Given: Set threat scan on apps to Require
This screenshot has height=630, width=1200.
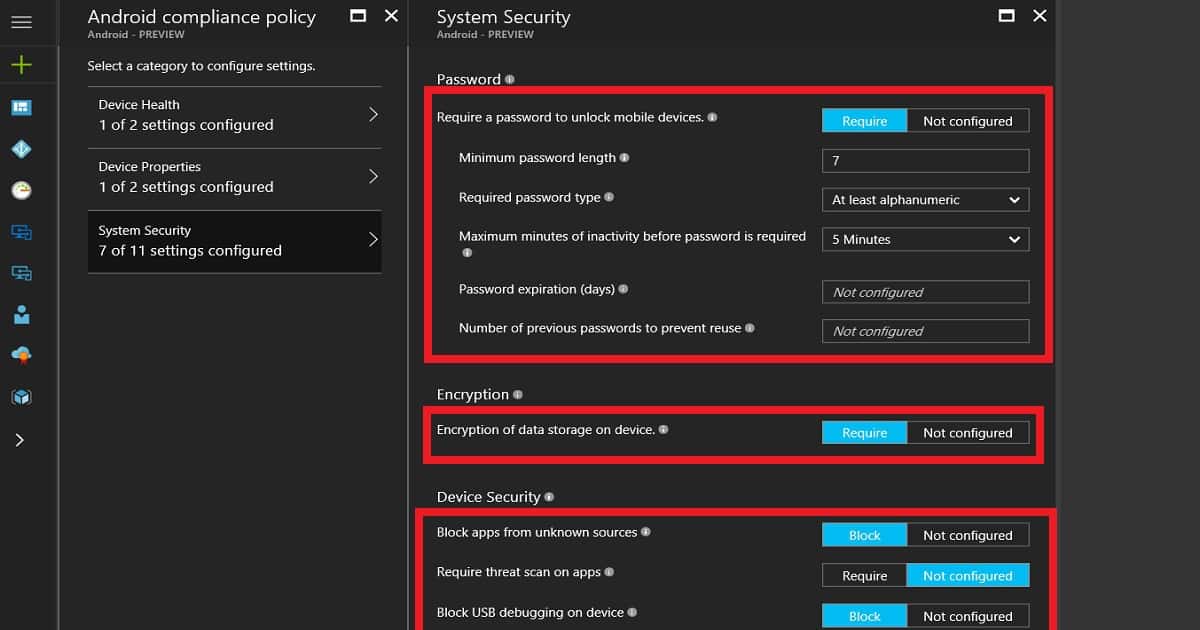Looking at the screenshot, I should point(864,576).
